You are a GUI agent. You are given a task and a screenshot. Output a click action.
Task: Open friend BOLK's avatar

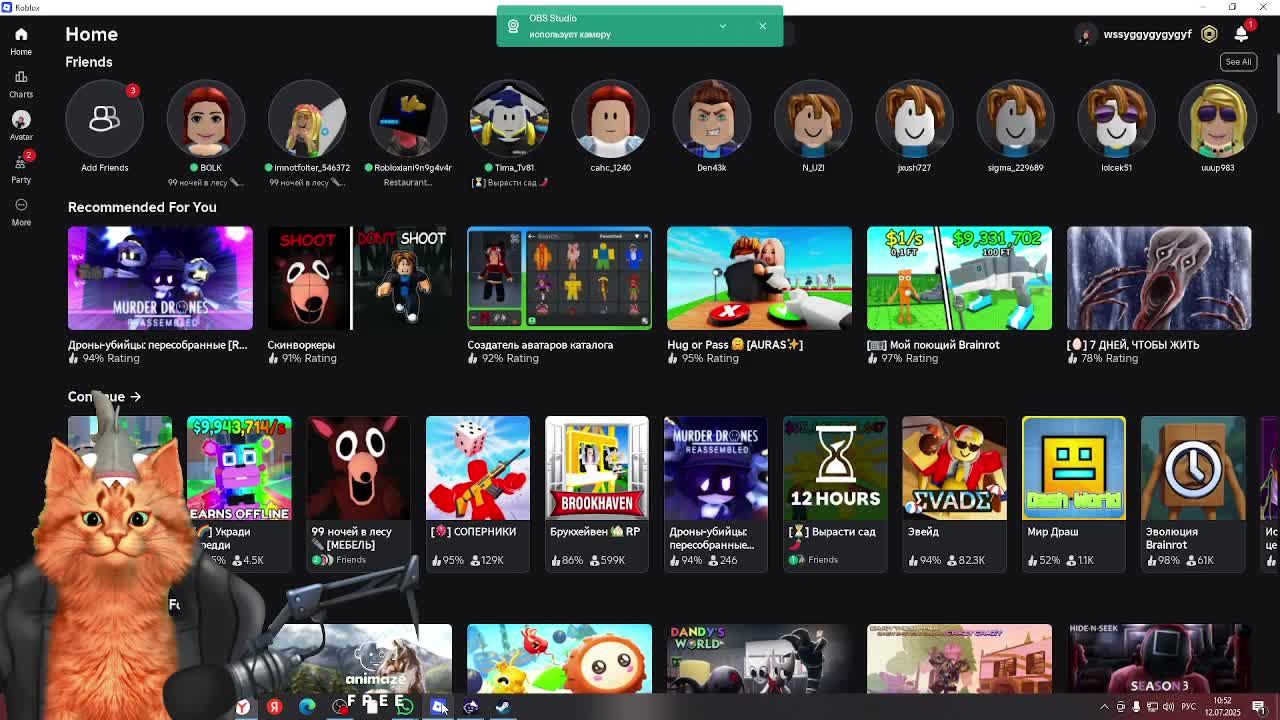tap(206, 119)
